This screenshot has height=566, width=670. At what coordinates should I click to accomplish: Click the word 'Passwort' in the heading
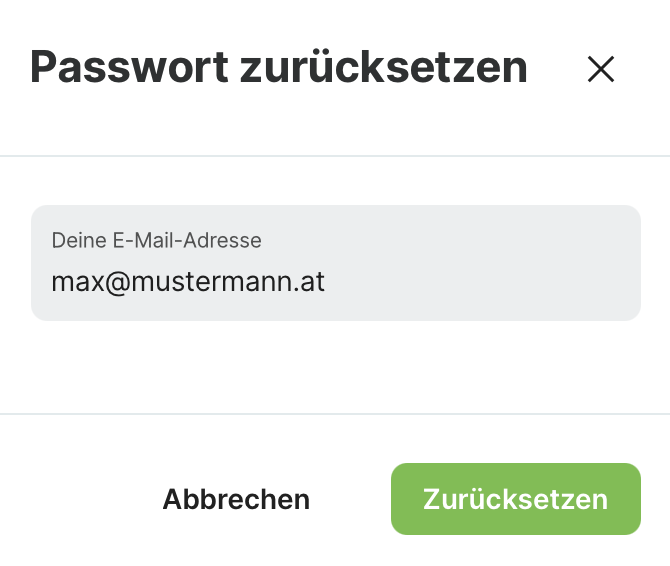[x=130, y=68]
